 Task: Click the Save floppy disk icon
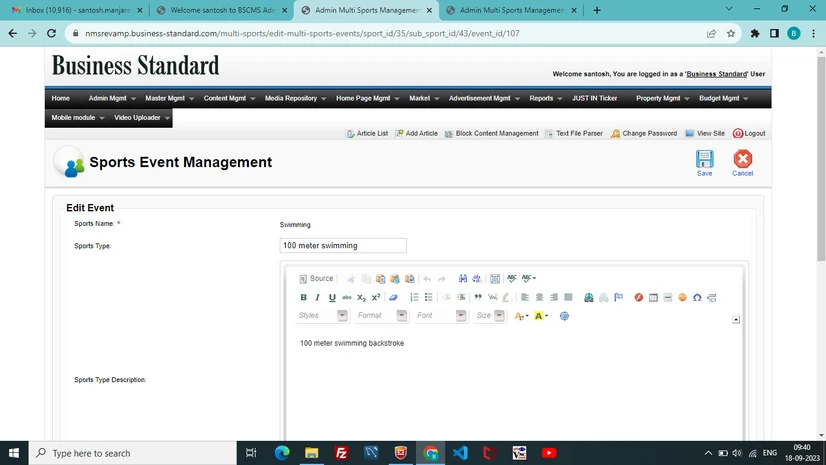coord(705,160)
